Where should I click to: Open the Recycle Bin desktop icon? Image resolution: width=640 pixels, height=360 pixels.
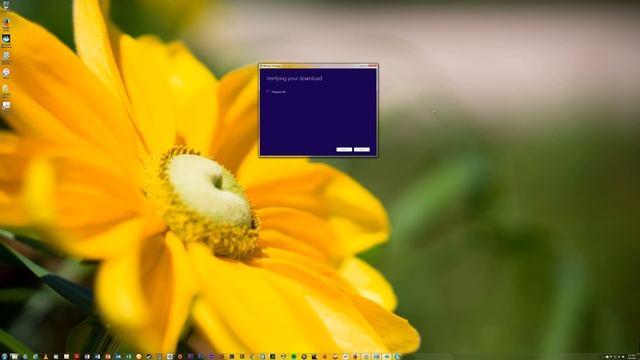(6, 5)
